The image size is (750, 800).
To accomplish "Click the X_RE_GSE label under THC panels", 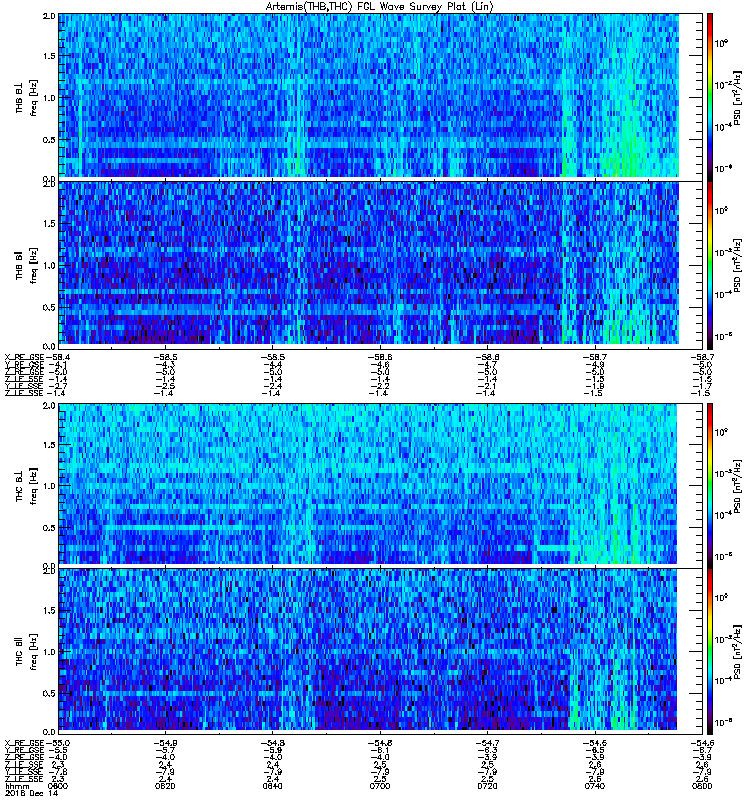I will tap(24, 743).
